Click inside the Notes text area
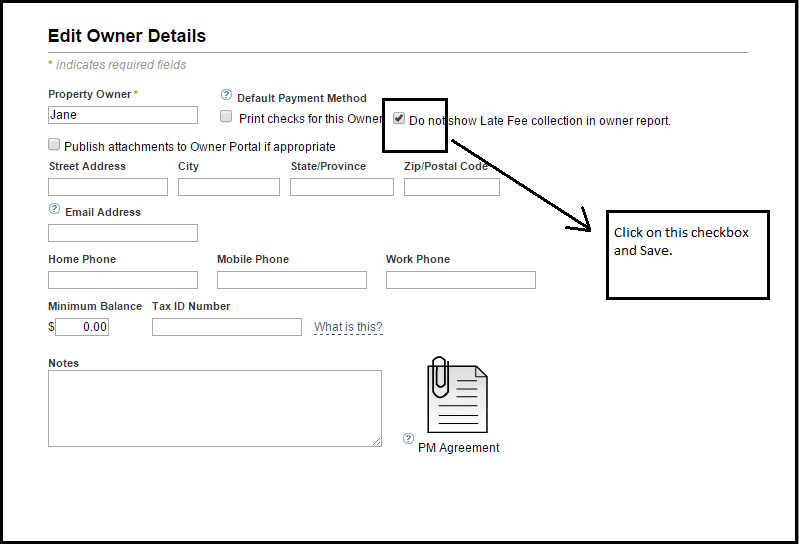799x544 pixels. (214, 408)
